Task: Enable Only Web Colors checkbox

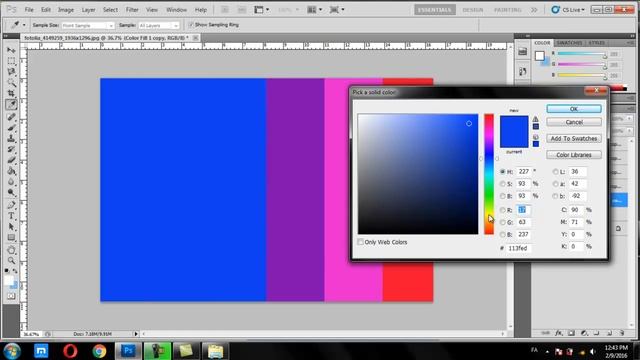Action: click(360, 242)
